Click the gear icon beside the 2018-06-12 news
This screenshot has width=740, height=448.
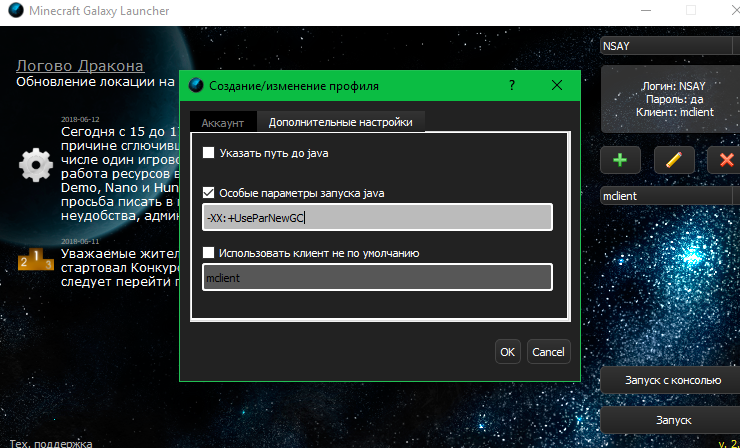pos(36,165)
